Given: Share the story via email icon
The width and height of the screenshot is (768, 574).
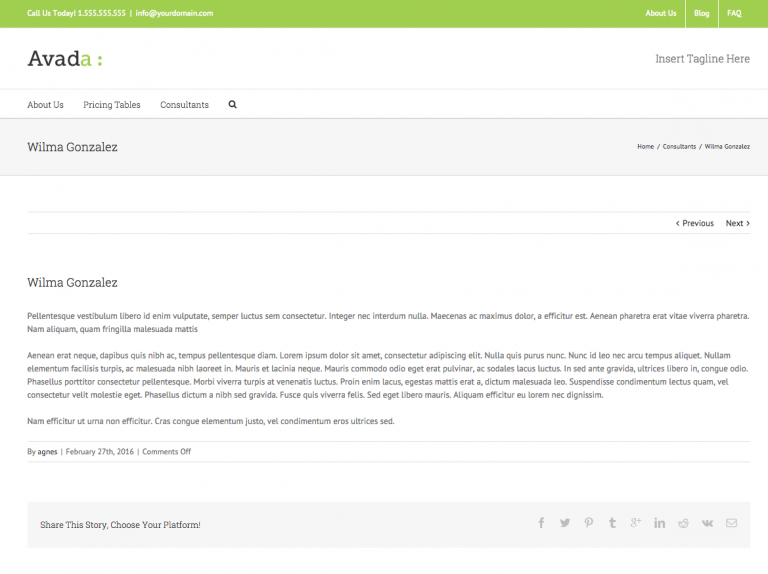Looking at the screenshot, I should (x=731, y=523).
